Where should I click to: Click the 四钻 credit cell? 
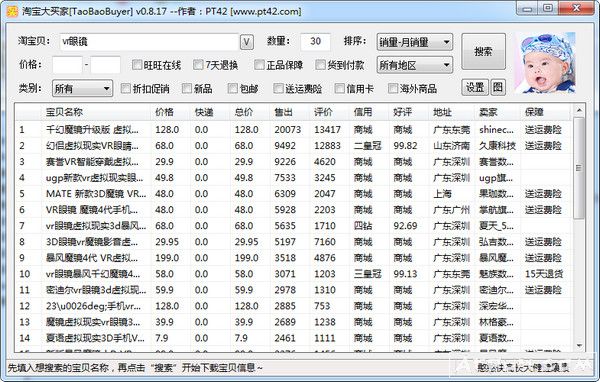point(363,226)
